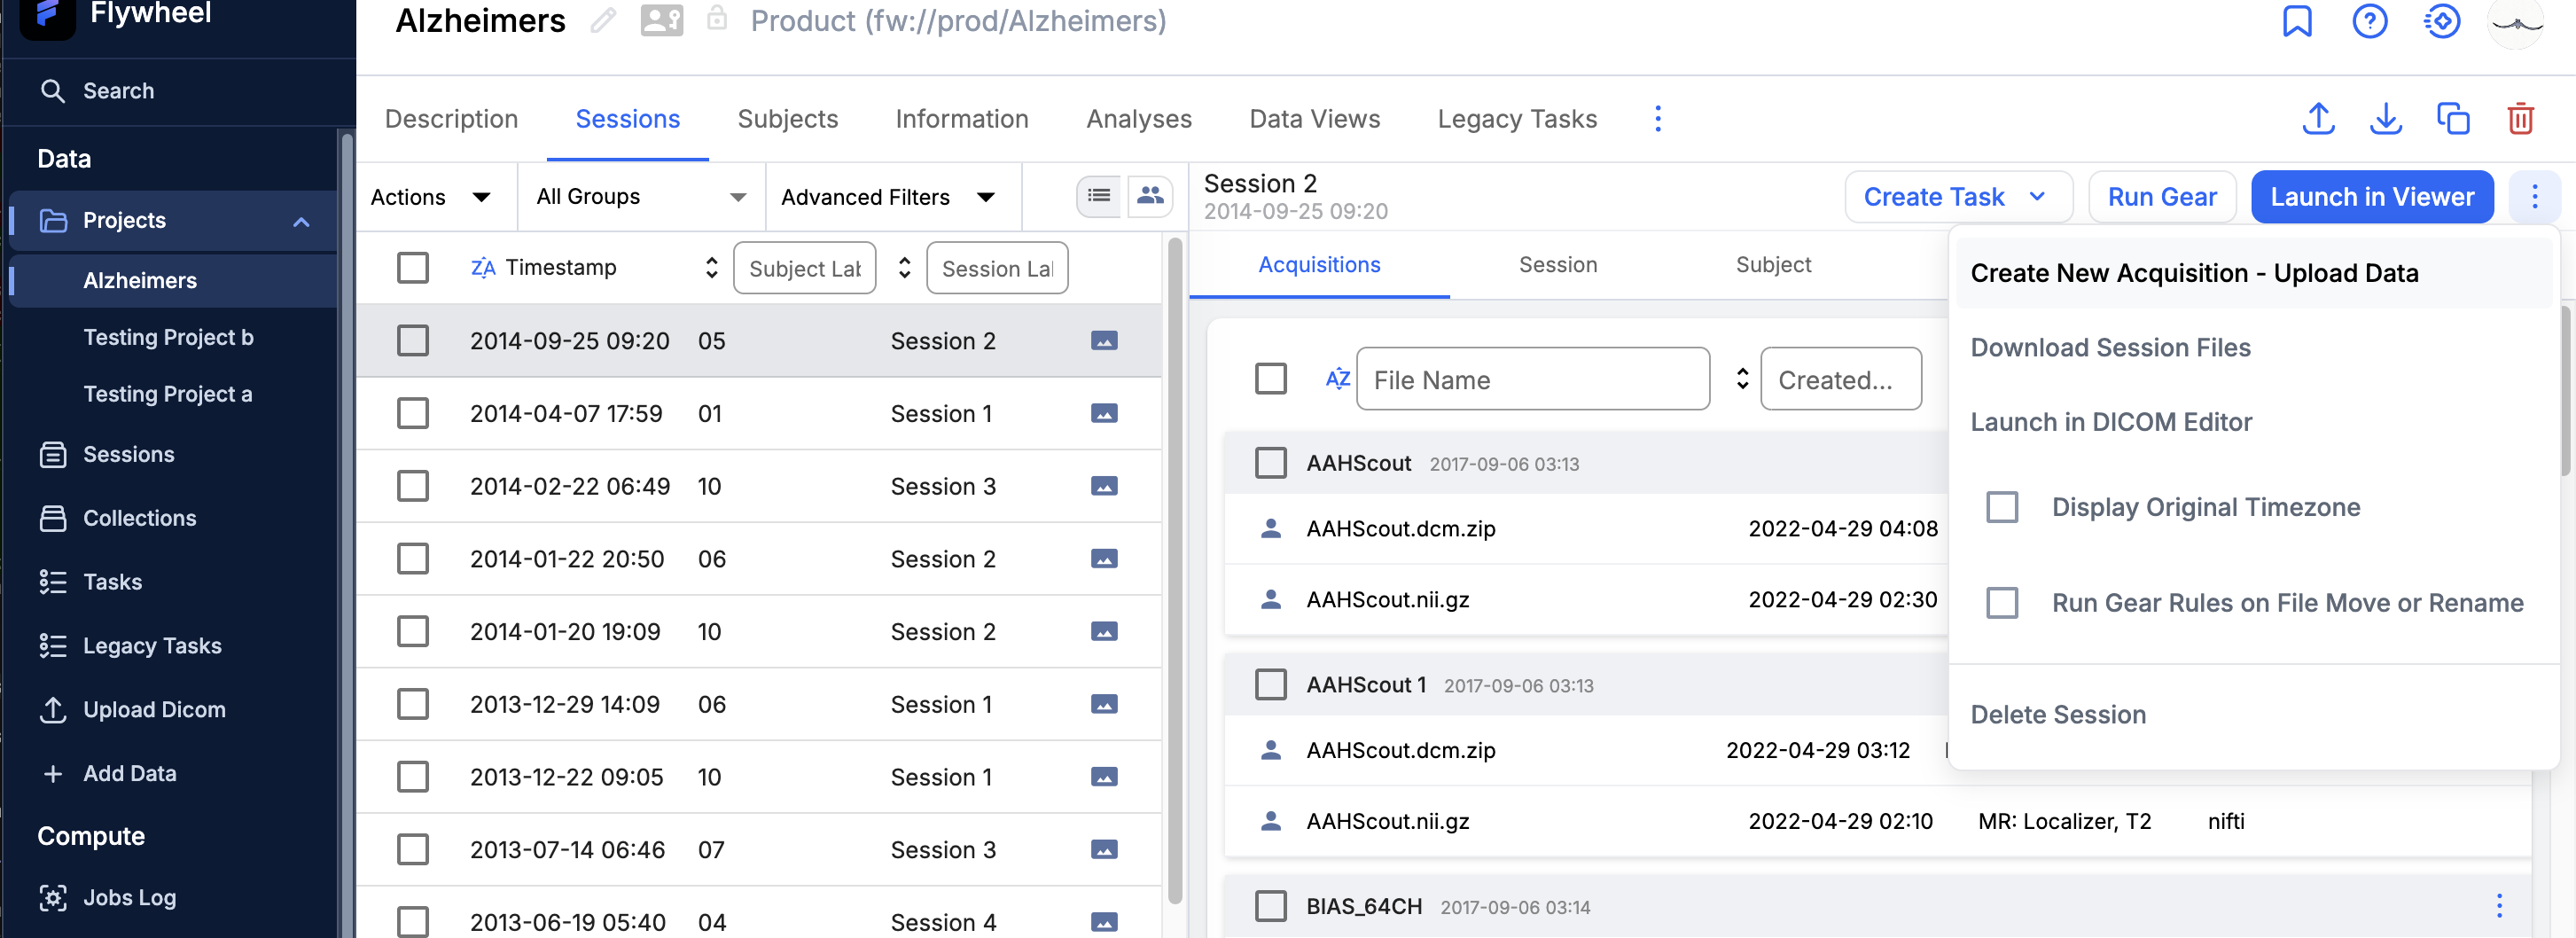Switch to list view icon

click(x=1099, y=196)
